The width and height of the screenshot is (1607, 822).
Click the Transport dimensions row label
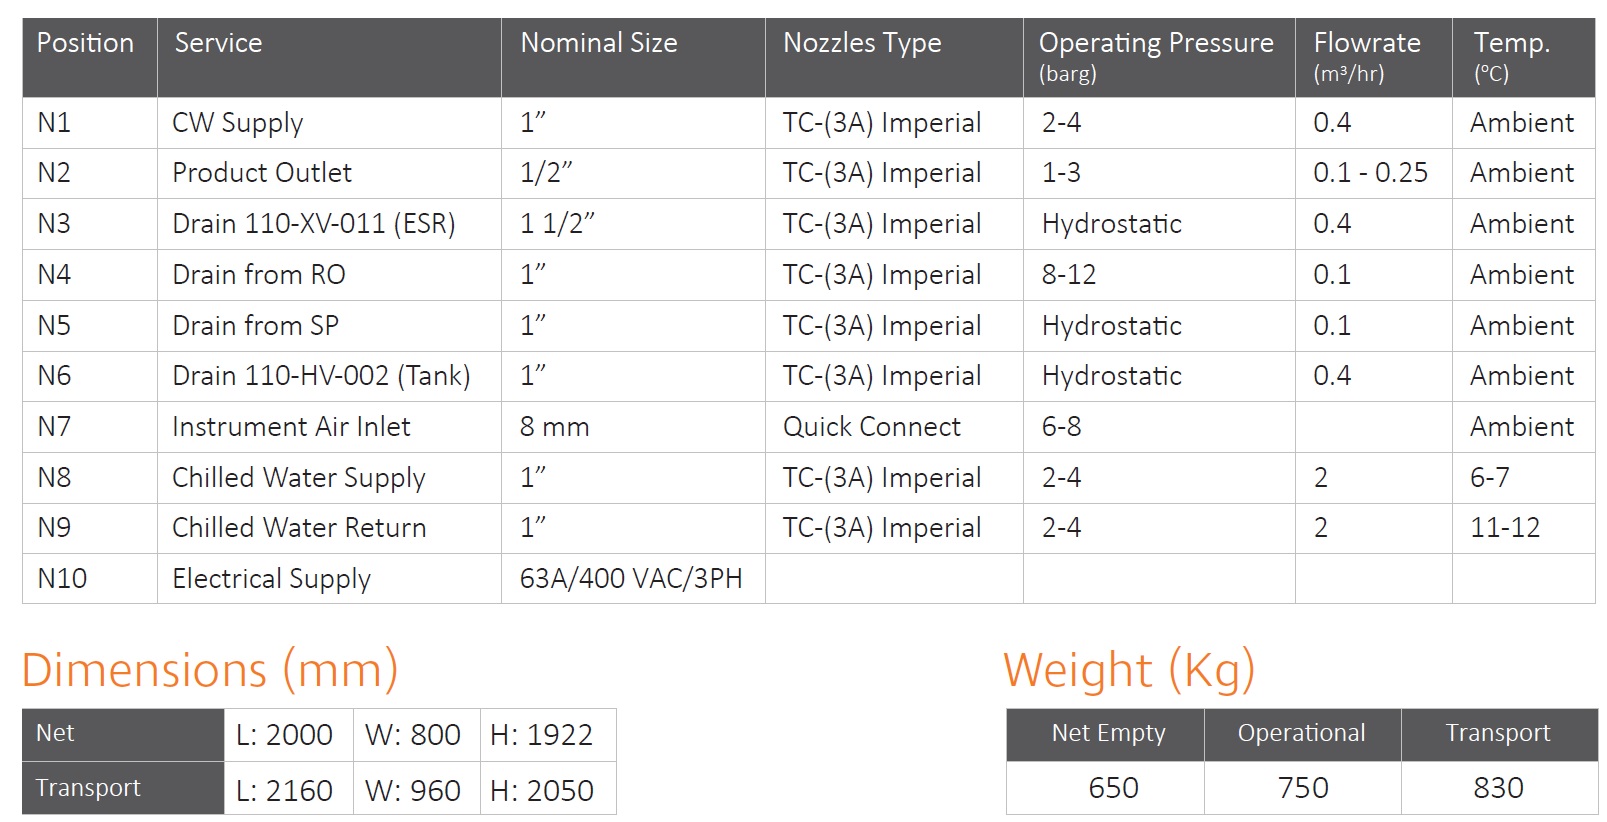coord(123,788)
